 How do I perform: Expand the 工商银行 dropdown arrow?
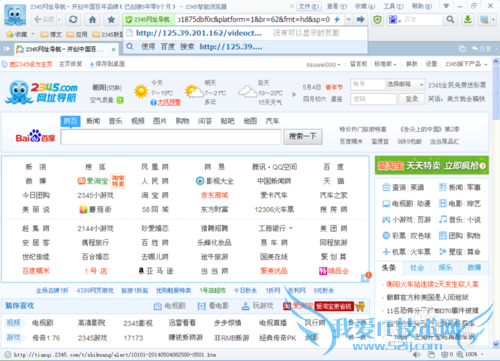click(x=291, y=228)
